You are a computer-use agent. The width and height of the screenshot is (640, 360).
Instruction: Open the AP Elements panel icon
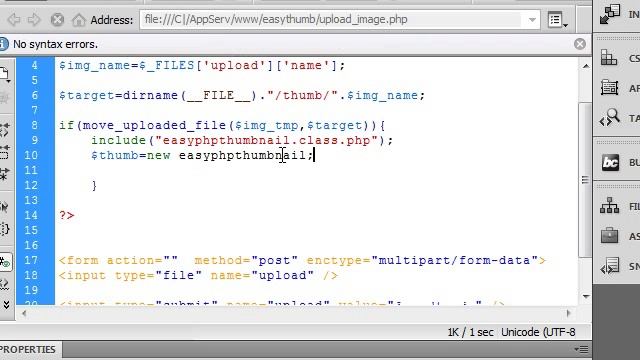609,88
